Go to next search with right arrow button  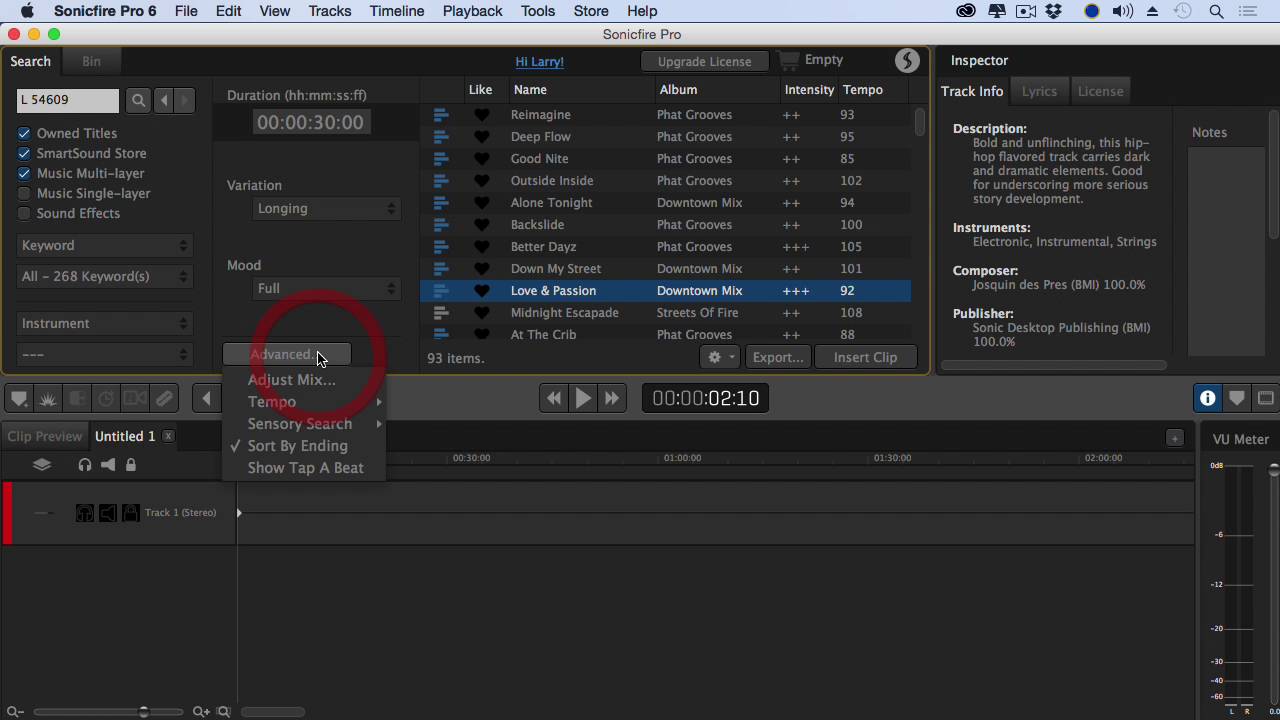pyautogui.click(x=187, y=100)
